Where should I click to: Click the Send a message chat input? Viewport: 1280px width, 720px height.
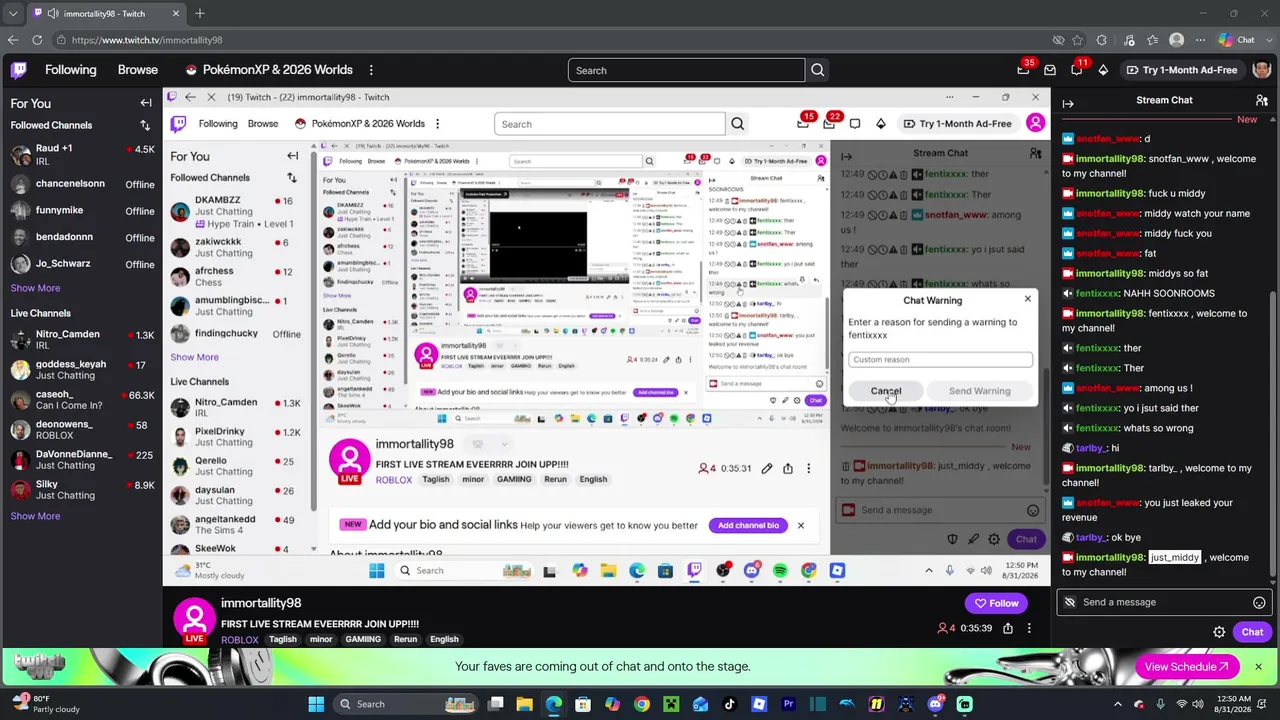click(1165, 602)
